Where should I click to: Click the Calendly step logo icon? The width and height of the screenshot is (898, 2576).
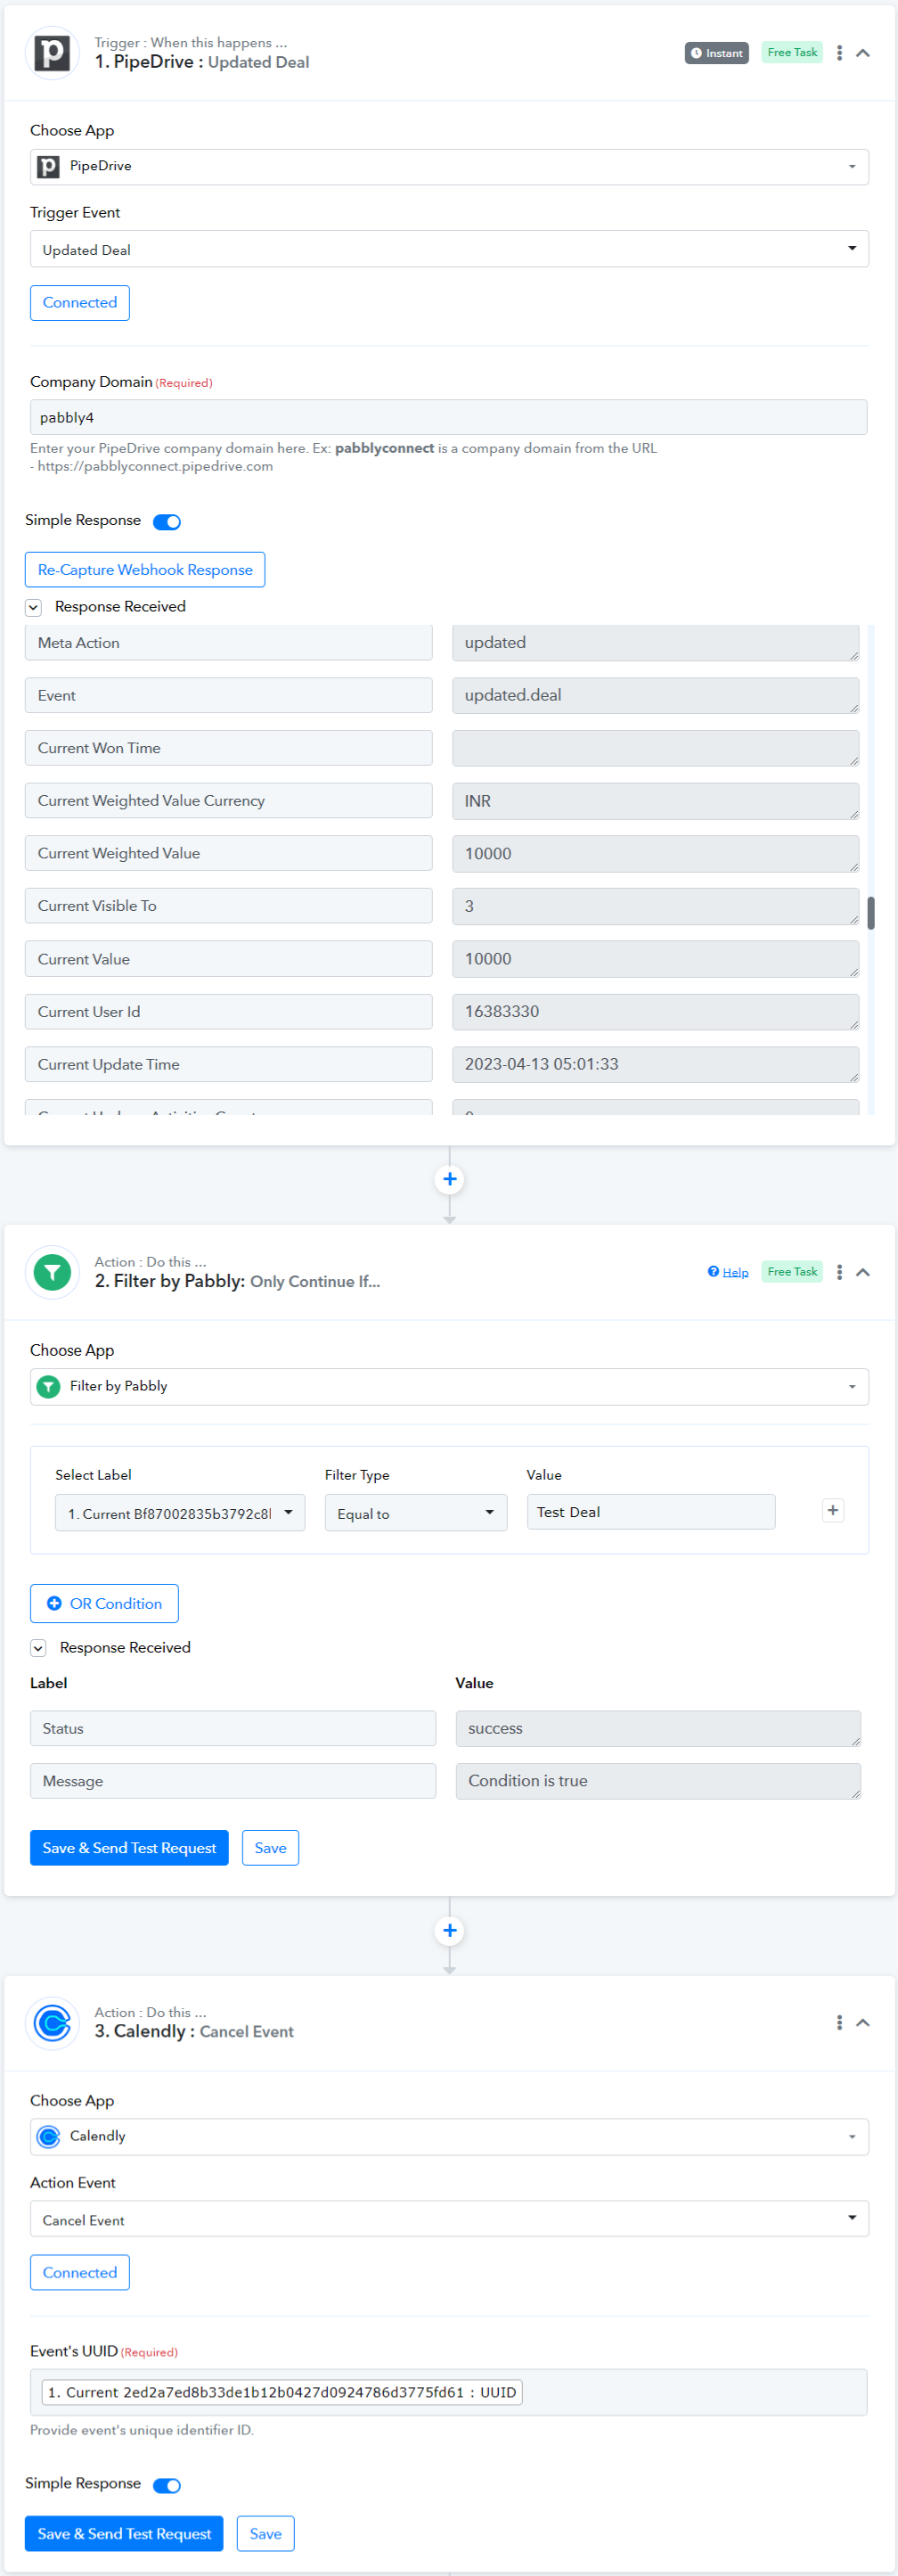click(x=52, y=2023)
